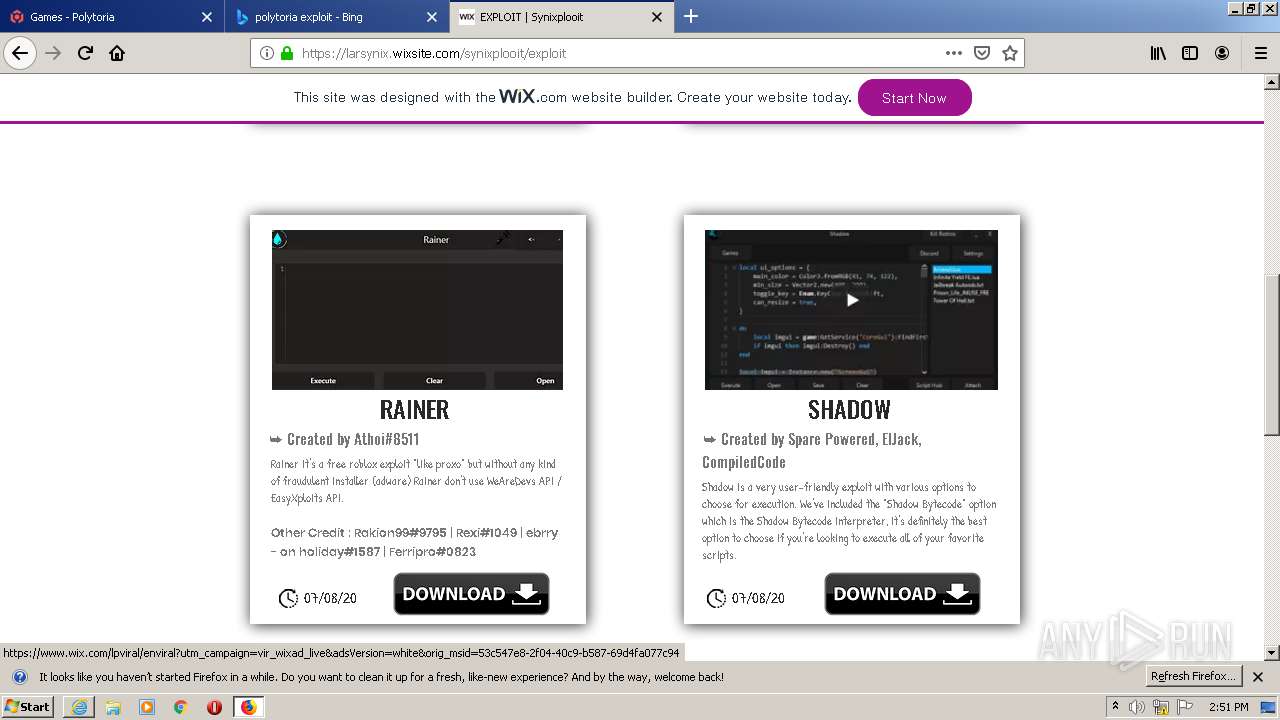This screenshot has height=720, width=1280.
Task: Click the green padlock security icon
Action: [286, 53]
